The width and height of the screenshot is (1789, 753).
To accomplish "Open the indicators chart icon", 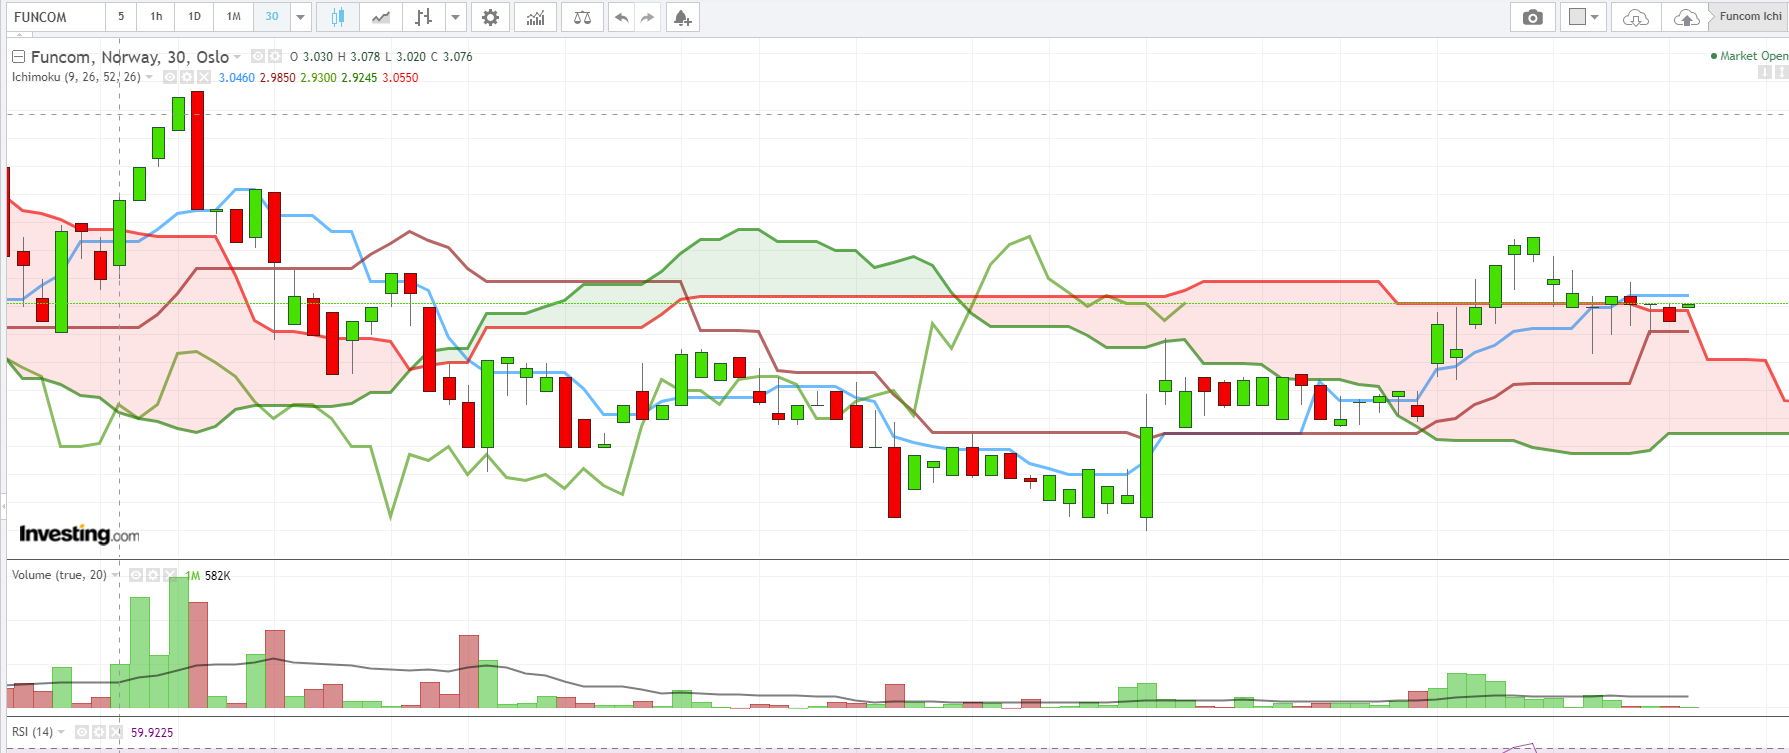I will point(535,17).
